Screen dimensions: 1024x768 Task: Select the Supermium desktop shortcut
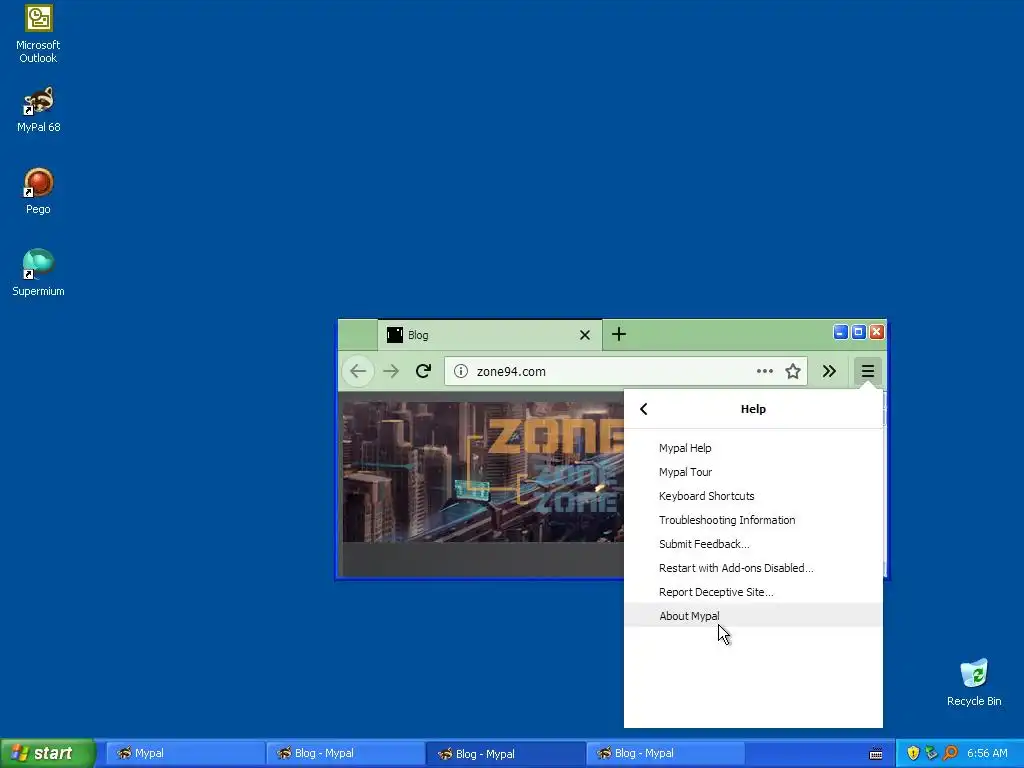[38, 273]
